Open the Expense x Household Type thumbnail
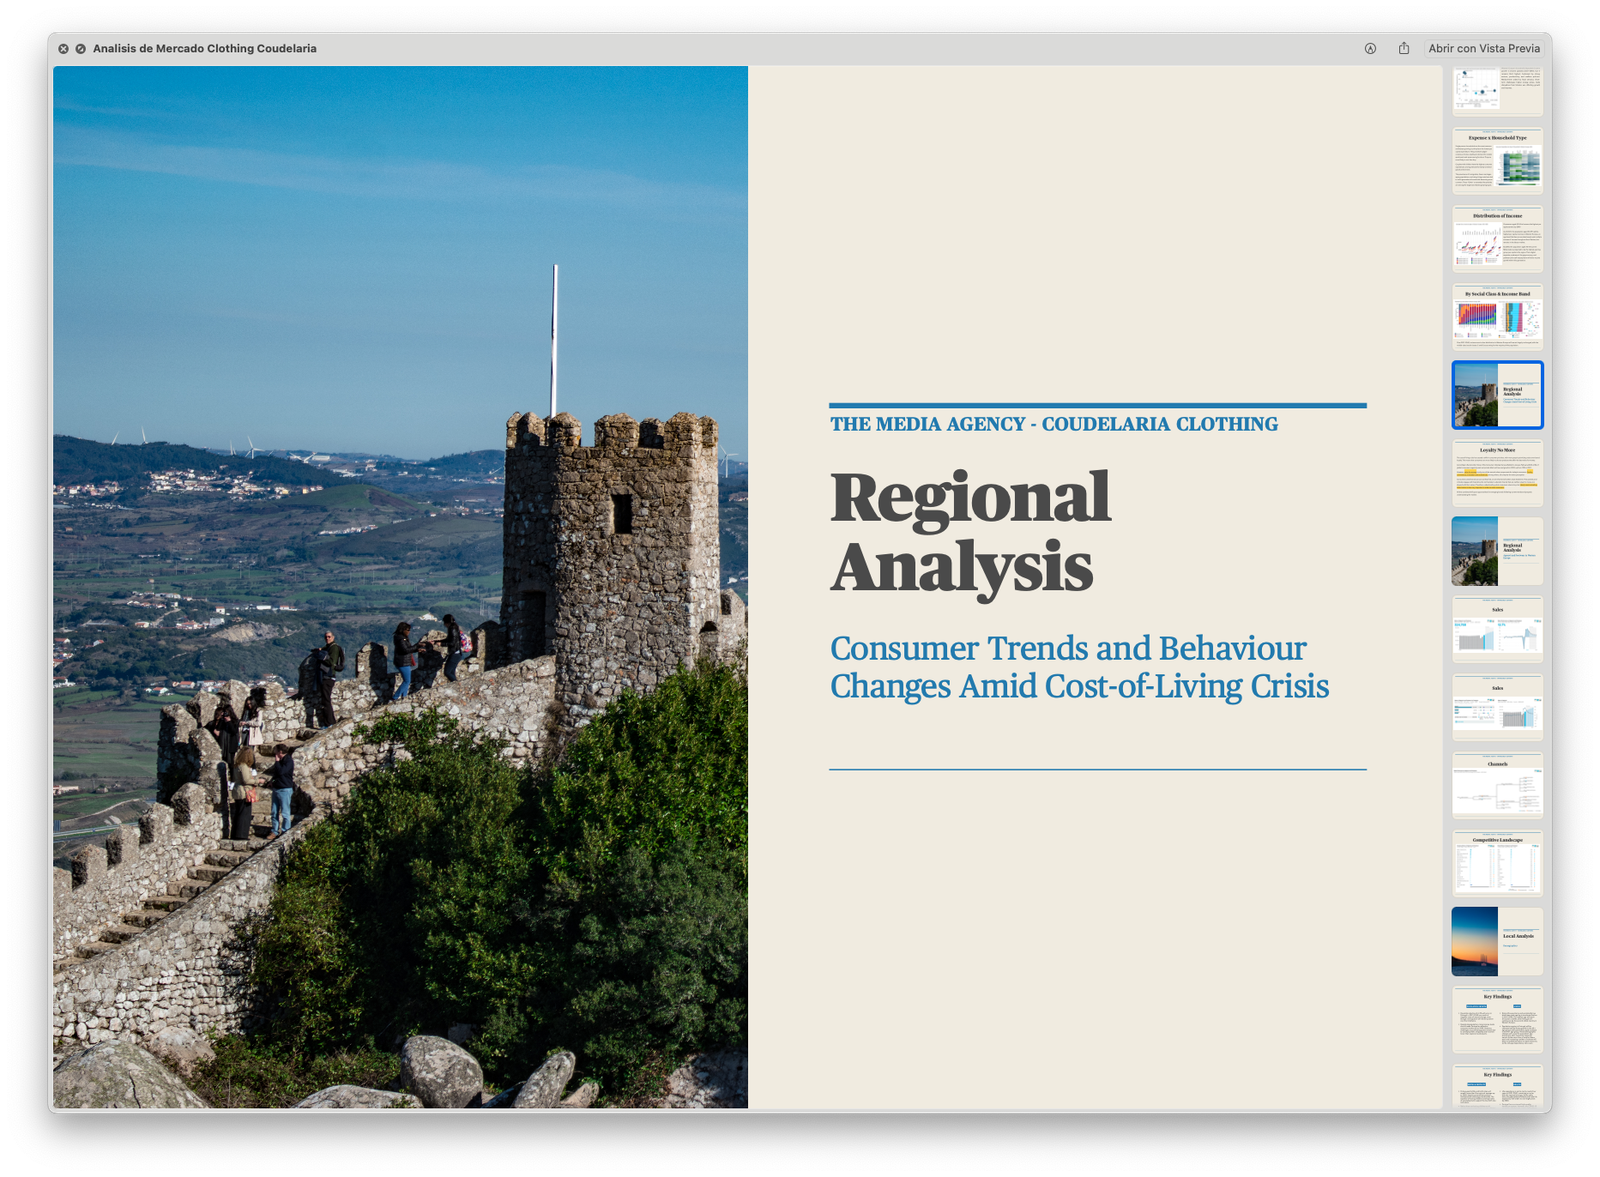This screenshot has width=1600, height=1177. [x=1497, y=160]
